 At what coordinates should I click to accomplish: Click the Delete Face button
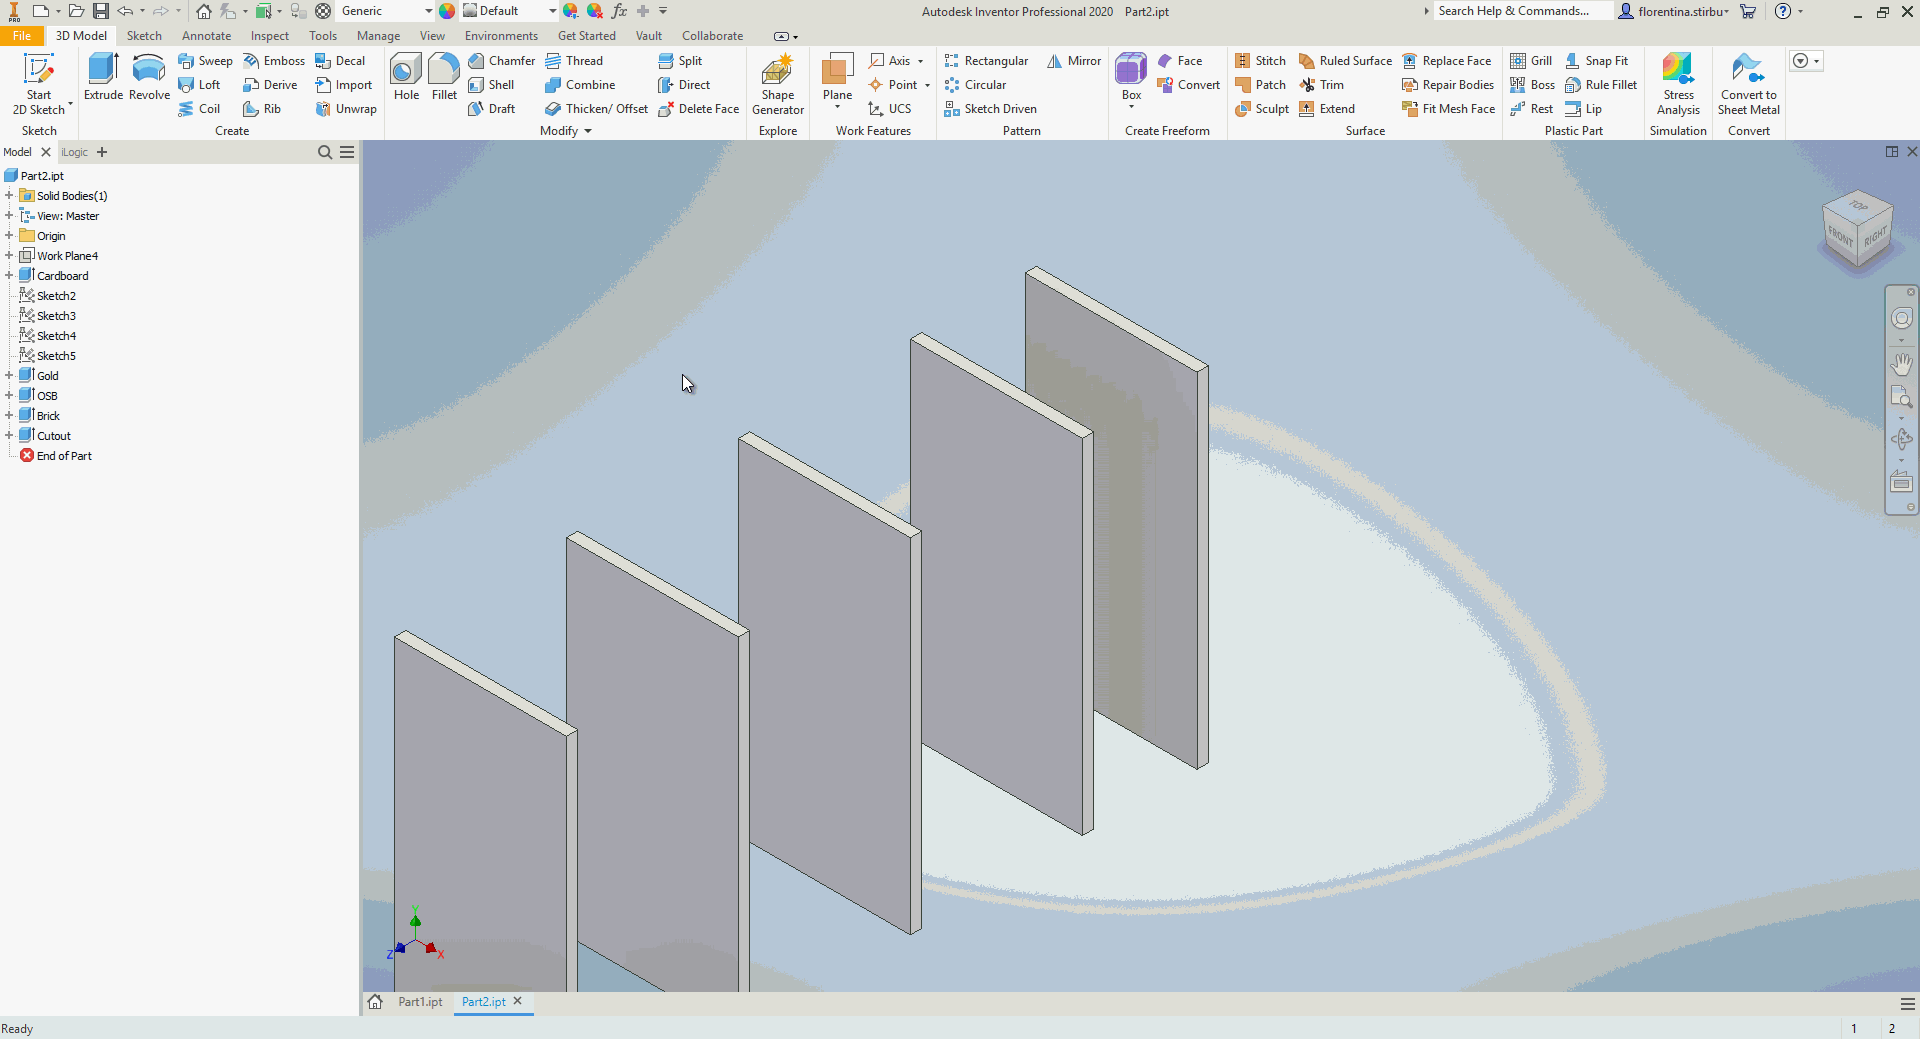click(698, 109)
